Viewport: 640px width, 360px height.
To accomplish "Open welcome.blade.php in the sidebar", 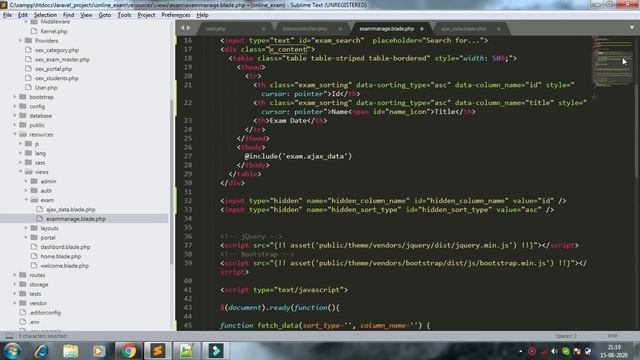I will (64, 266).
